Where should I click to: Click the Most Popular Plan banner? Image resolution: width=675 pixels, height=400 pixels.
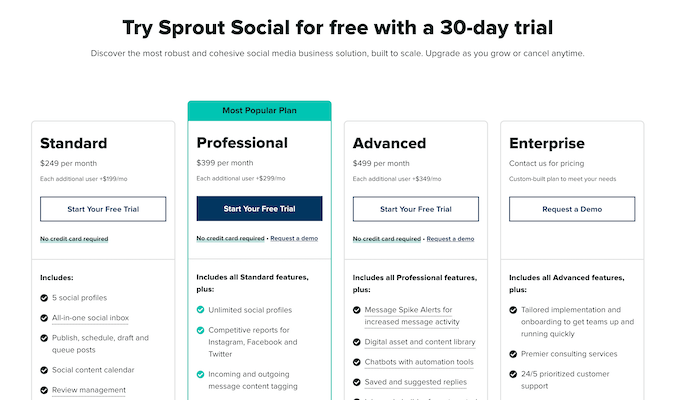tap(259, 110)
